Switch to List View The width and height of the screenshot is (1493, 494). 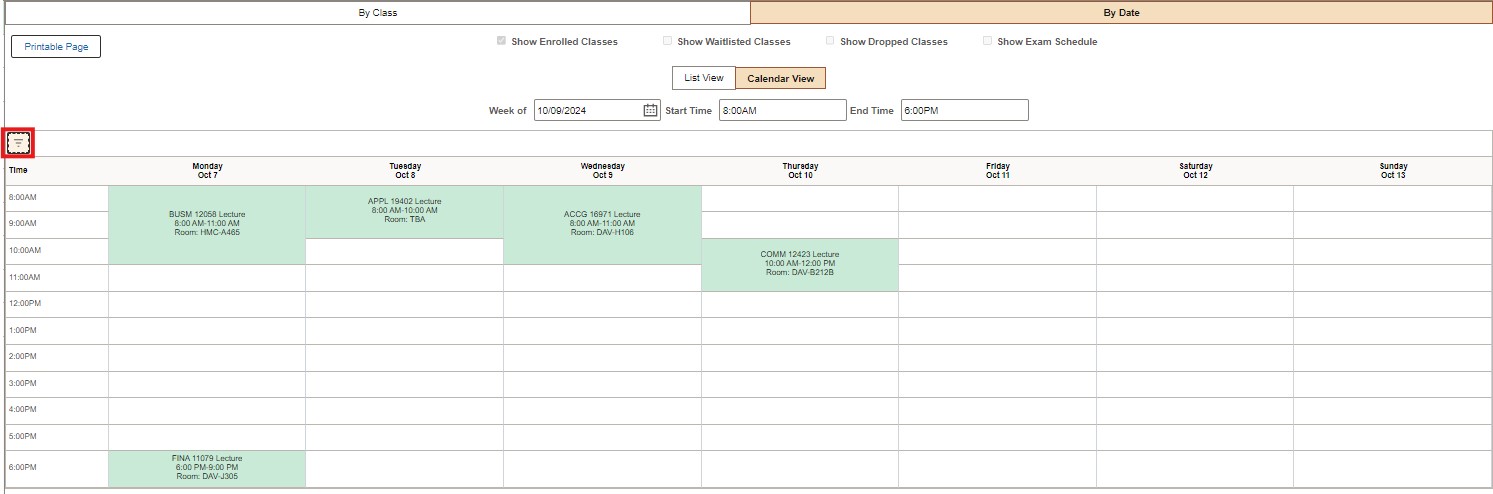tap(703, 78)
